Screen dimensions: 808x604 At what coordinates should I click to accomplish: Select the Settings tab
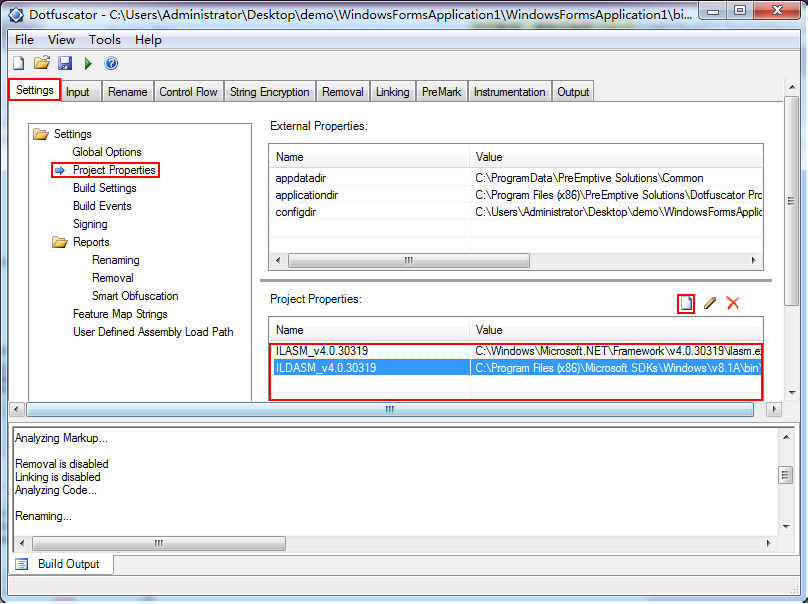[35, 90]
